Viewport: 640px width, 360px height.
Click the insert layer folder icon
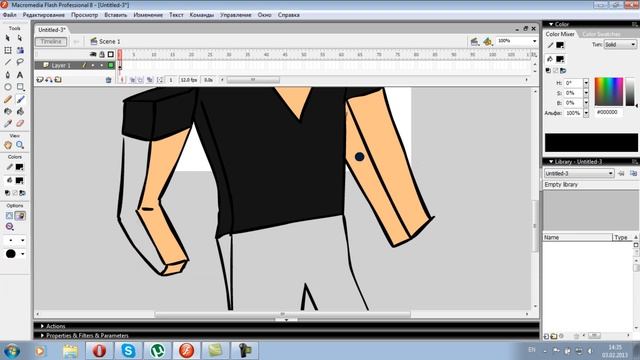pyautogui.click(x=58, y=80)
